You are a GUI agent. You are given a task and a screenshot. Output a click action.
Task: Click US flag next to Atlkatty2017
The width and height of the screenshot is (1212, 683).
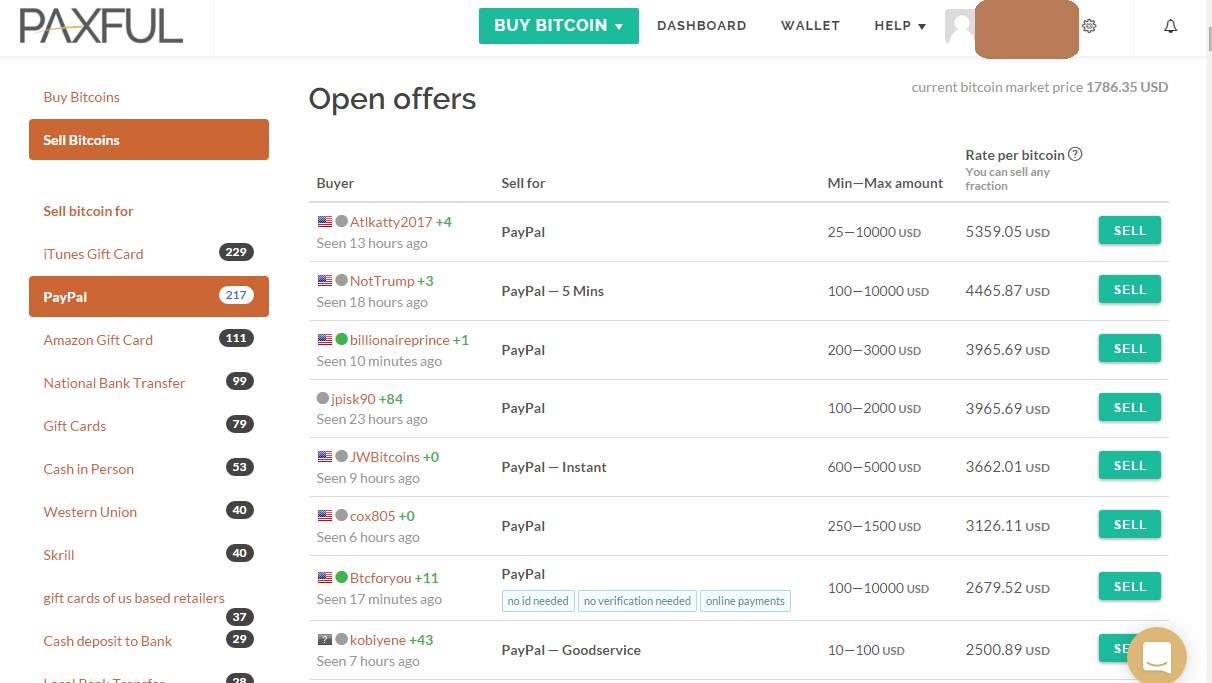324,222
